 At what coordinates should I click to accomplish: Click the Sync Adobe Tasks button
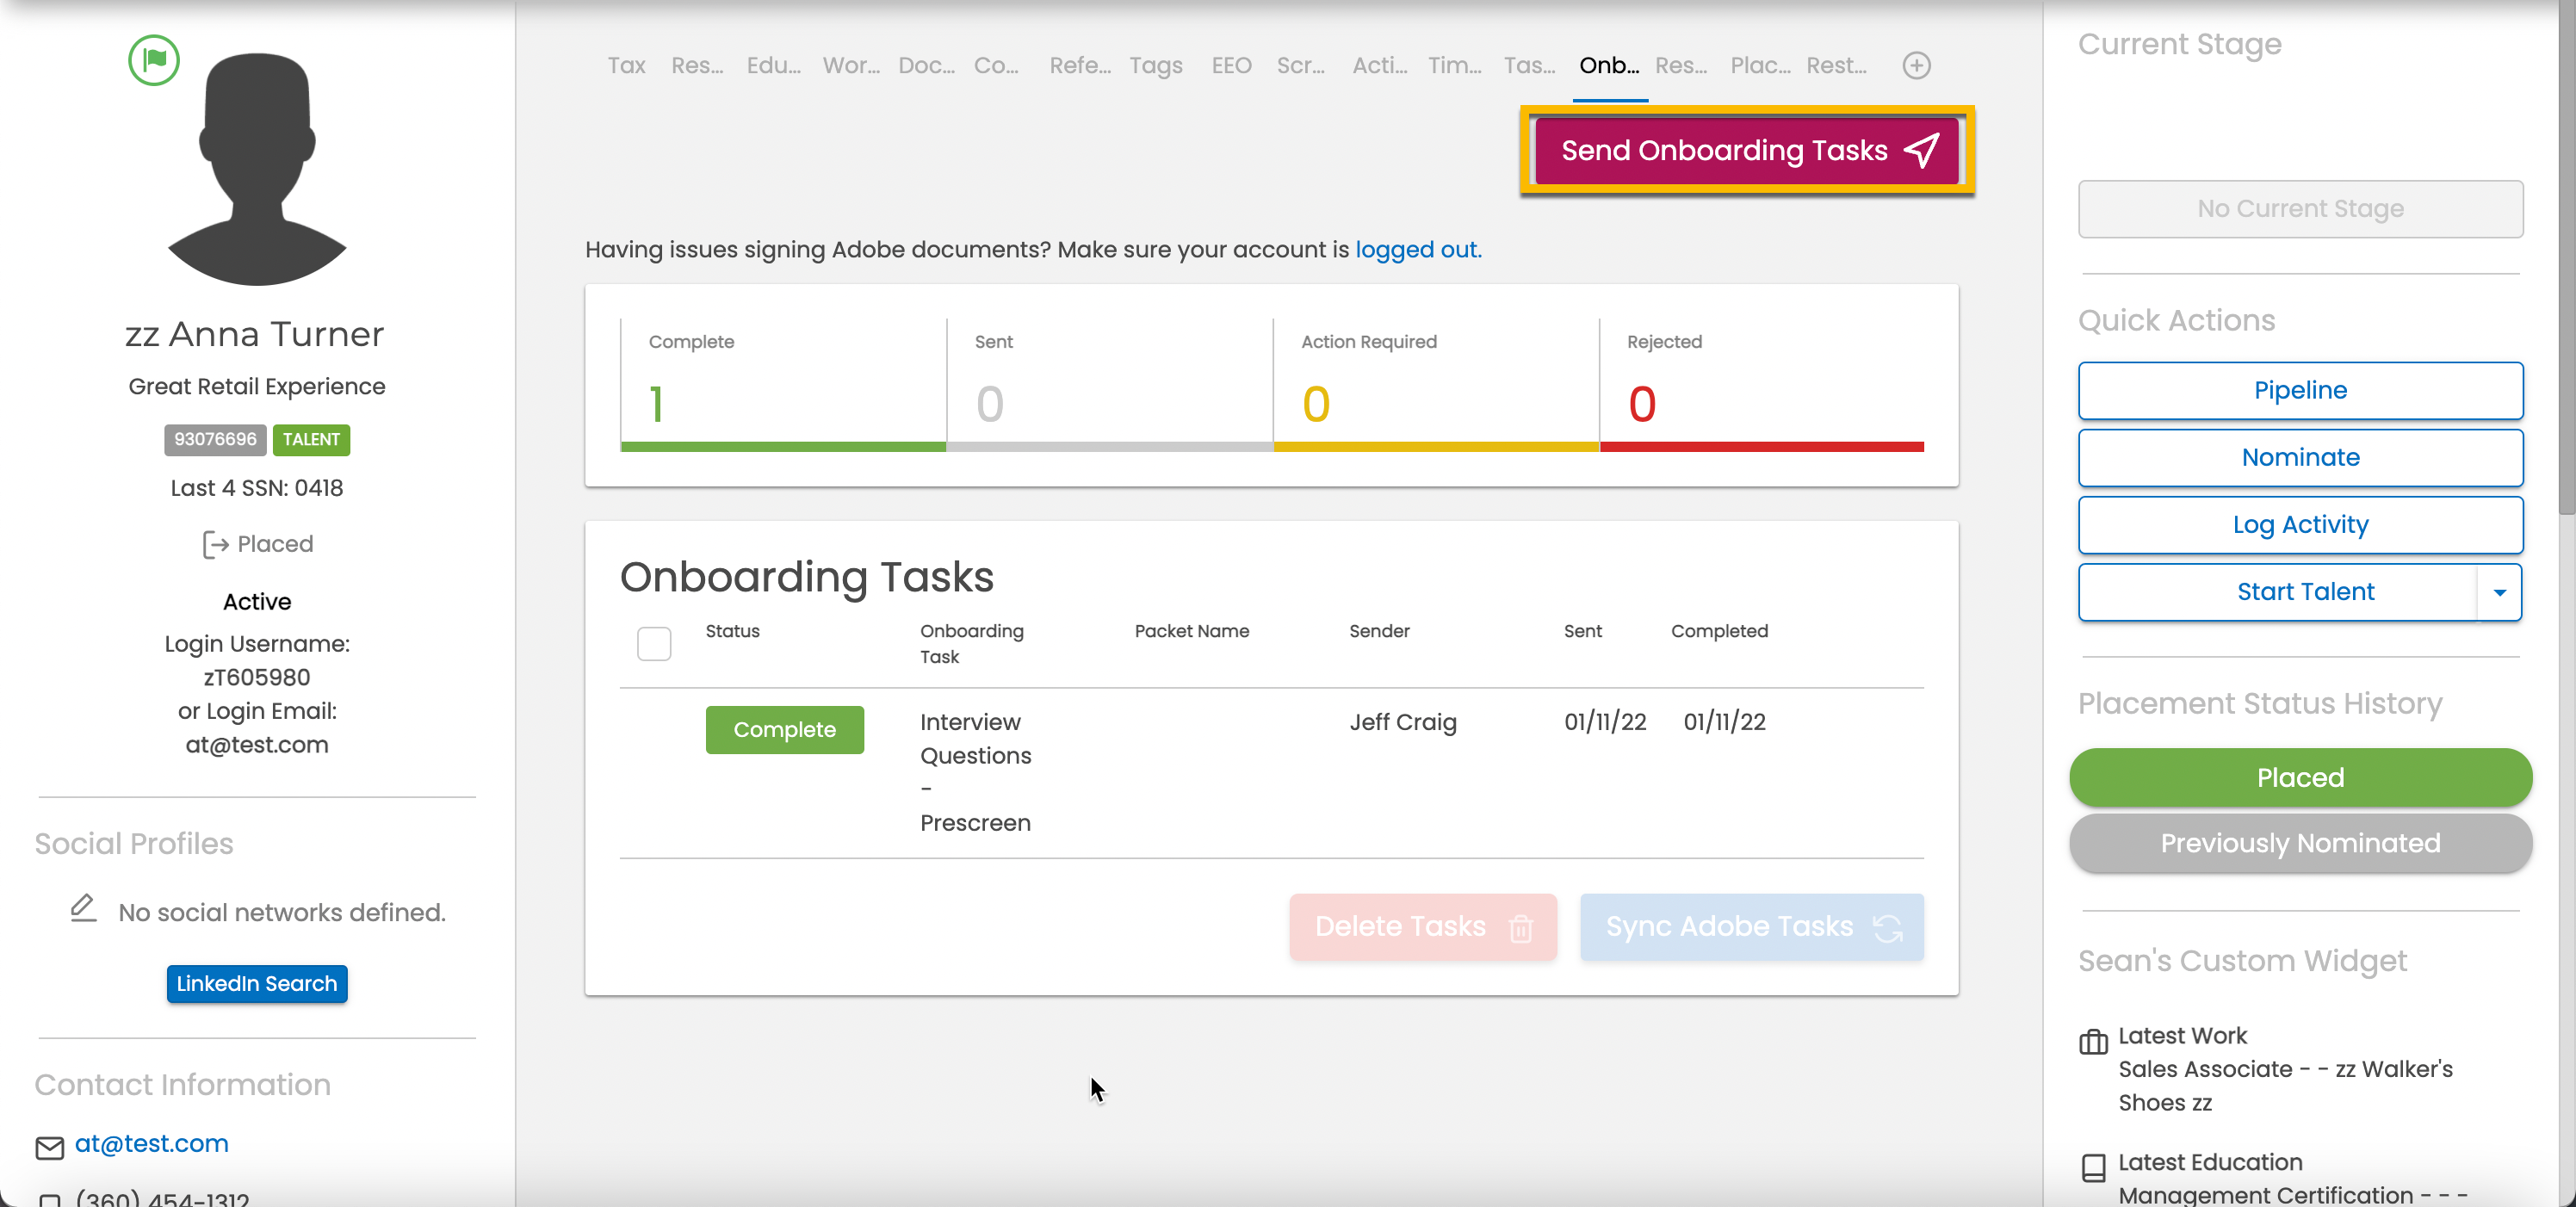tap(1751, 927)
